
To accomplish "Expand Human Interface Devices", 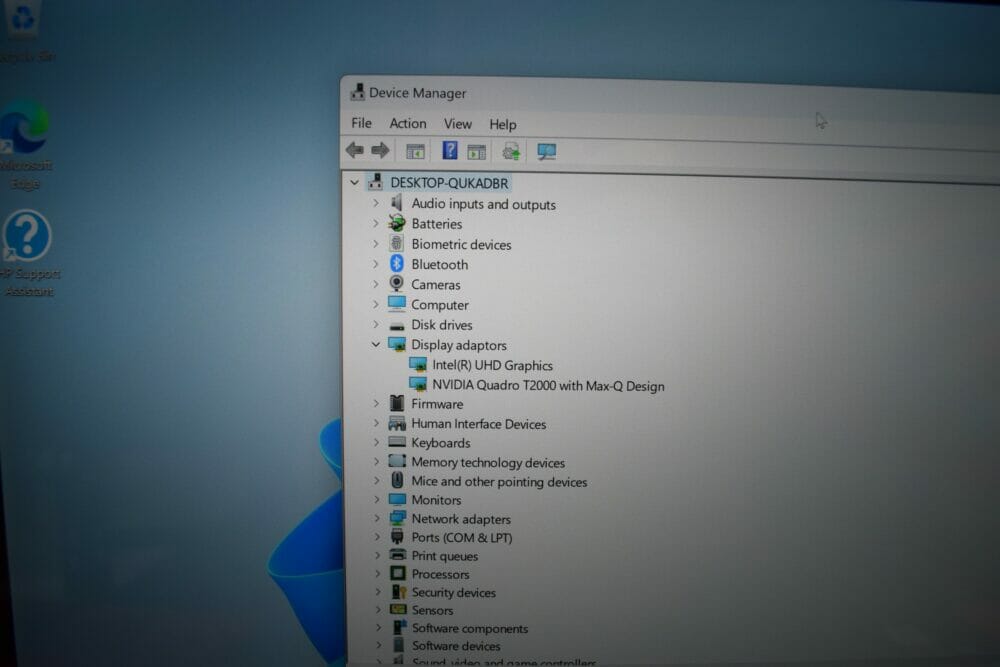I will pyautogui.click(x=376, y=423).
